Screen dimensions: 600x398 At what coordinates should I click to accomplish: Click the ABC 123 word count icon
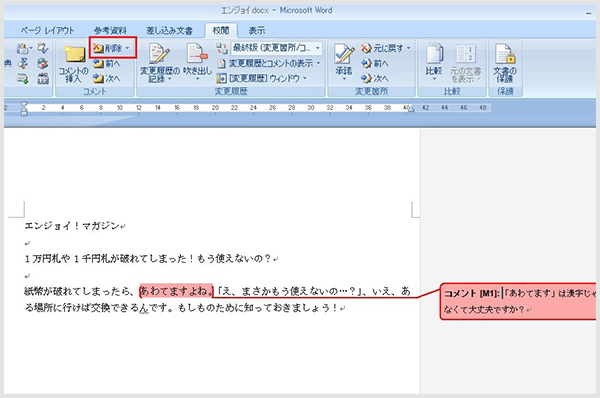click(43, 78)
